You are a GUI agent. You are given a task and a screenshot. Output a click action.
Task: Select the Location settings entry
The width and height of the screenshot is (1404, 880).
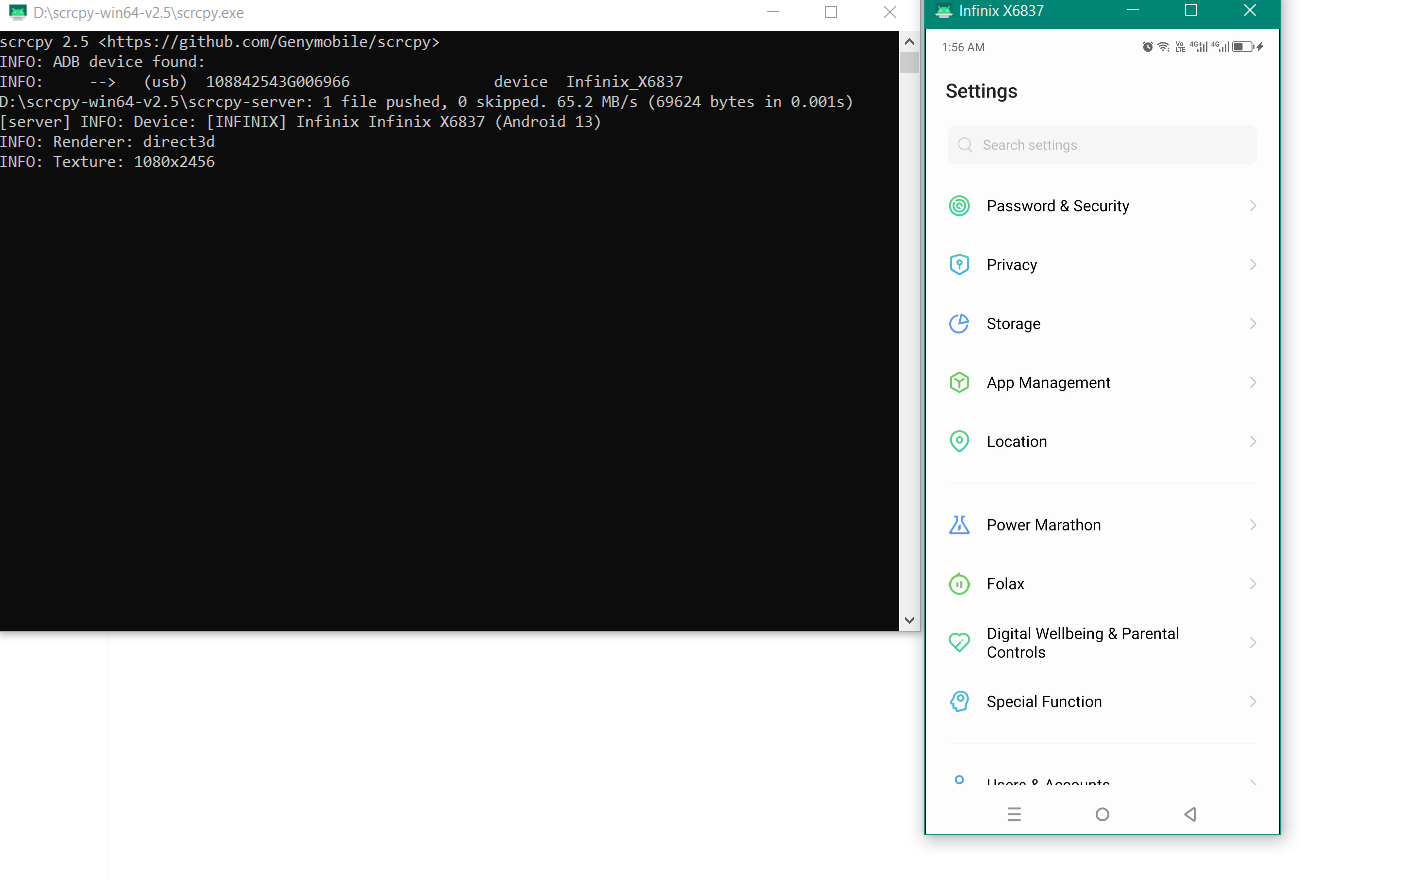click(1102, 442)
